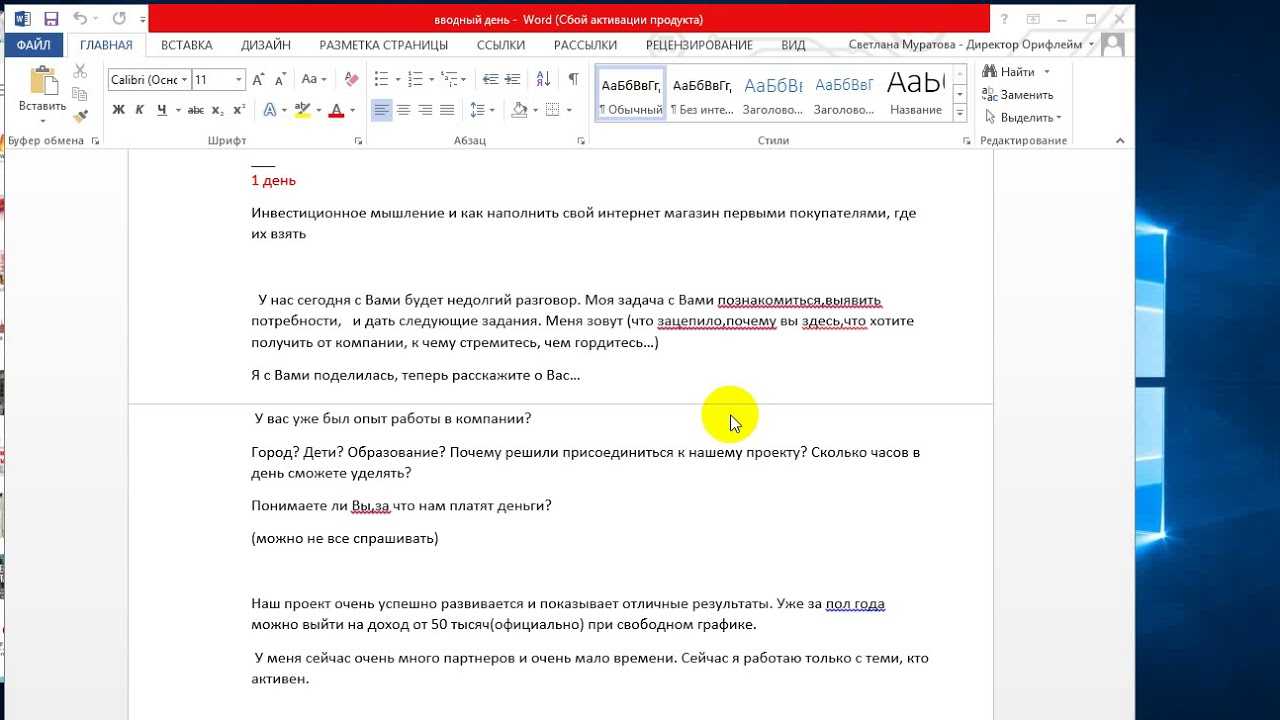Sort text with A-Я arrow icon
1280x720 pixels.
(x=543, y=79)
